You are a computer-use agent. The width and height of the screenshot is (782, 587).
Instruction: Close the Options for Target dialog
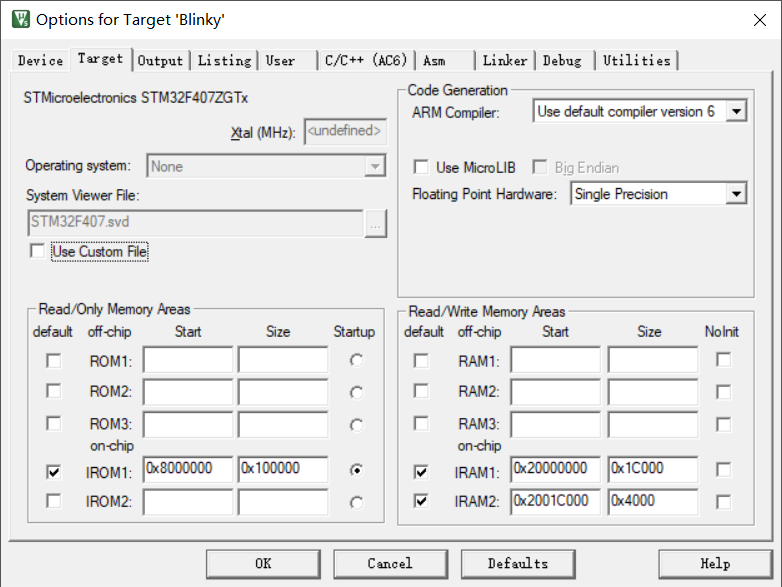[760, 20]
